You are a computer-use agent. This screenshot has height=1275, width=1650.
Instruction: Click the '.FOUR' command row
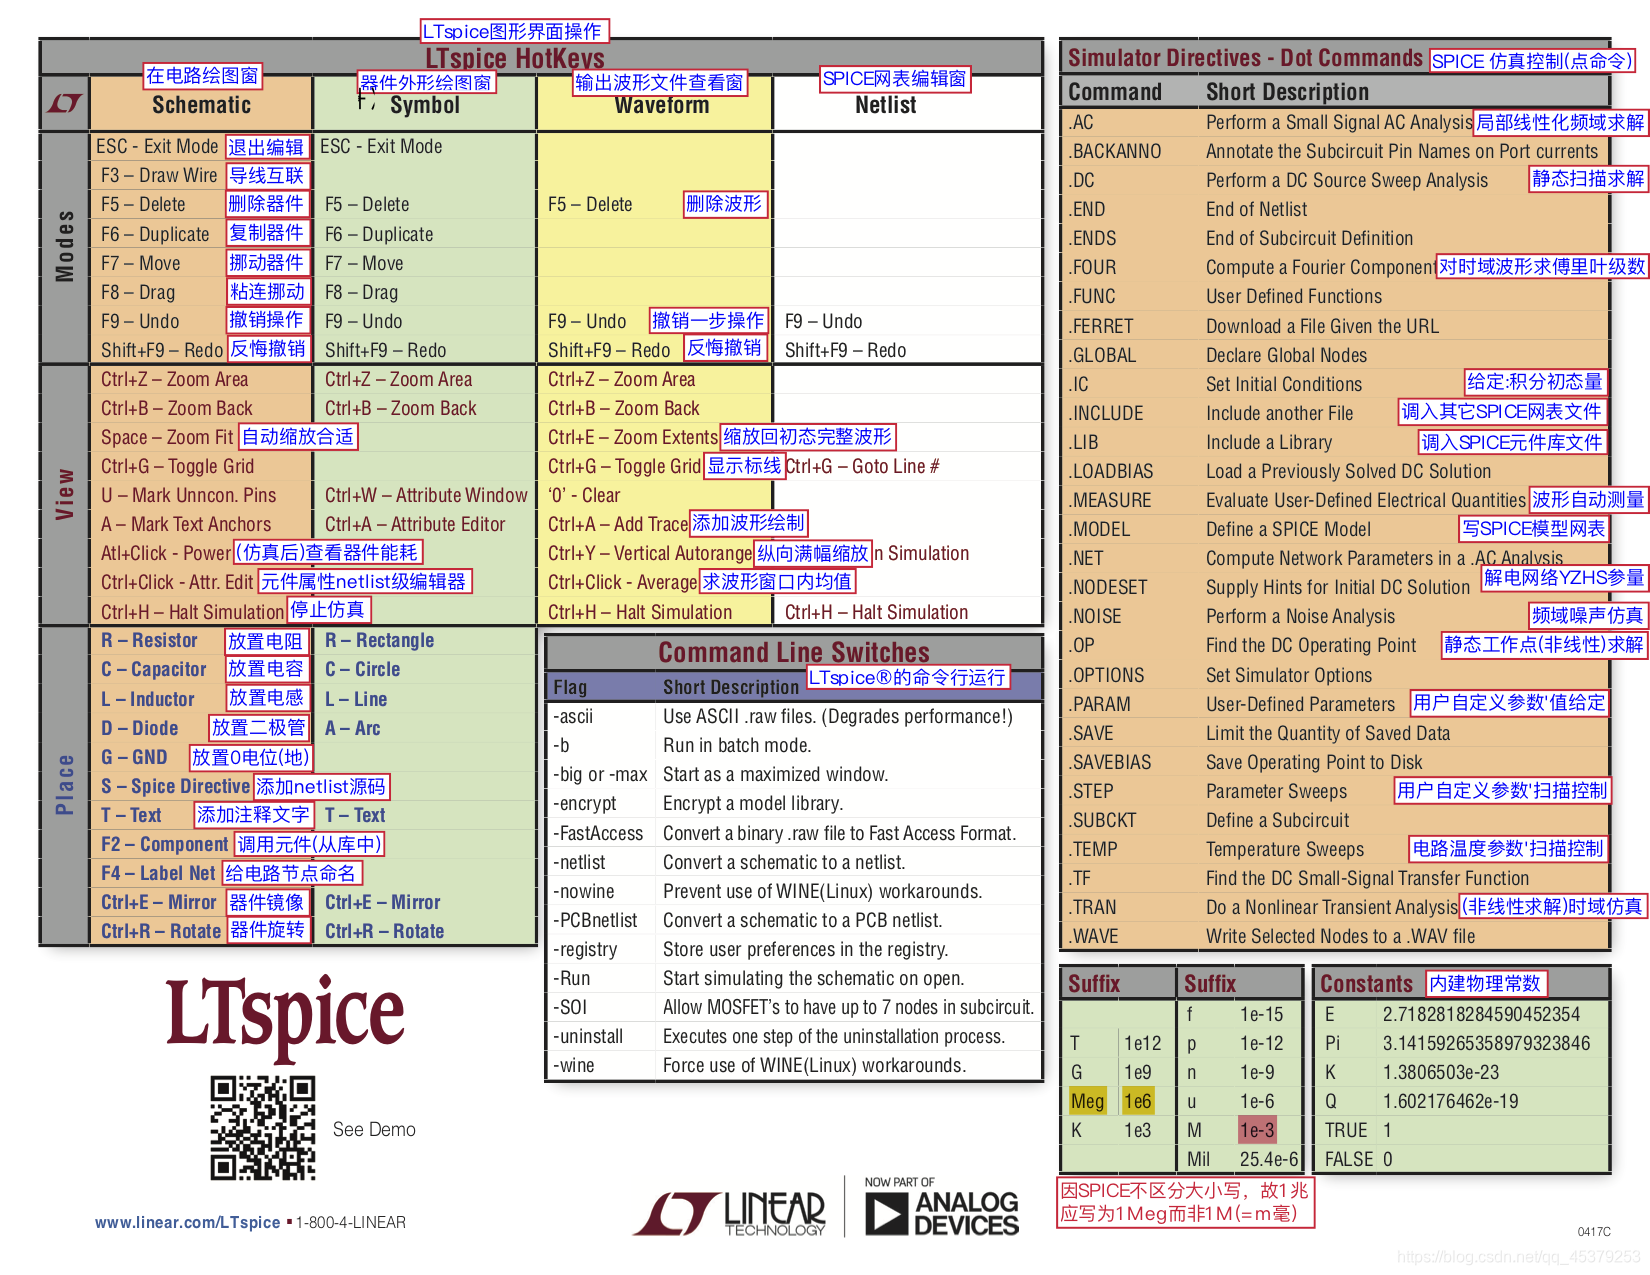[x=1335, y=268]
